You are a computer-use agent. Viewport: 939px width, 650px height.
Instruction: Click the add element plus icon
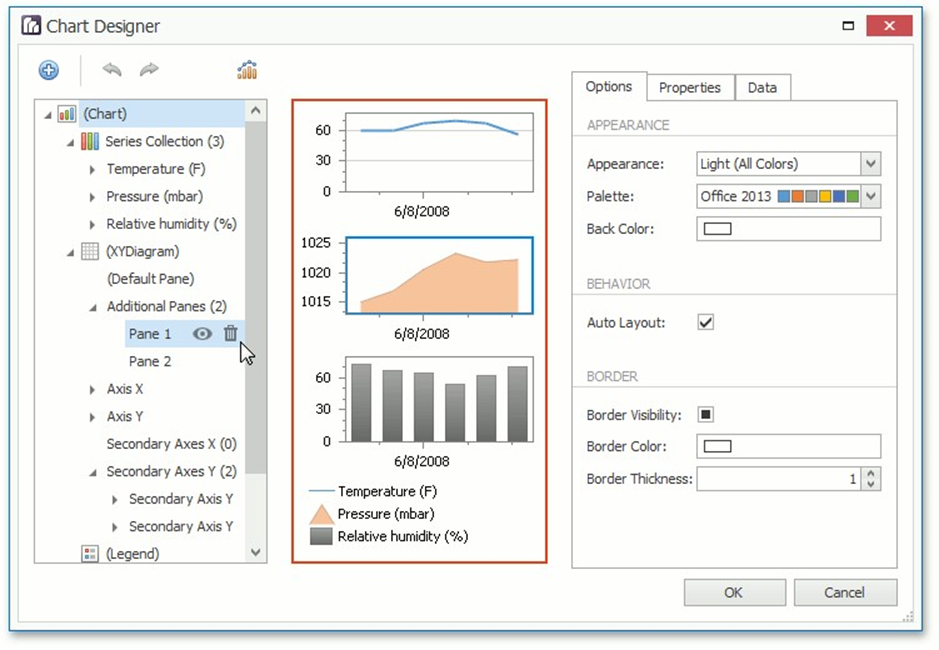(x=49, y=70)
